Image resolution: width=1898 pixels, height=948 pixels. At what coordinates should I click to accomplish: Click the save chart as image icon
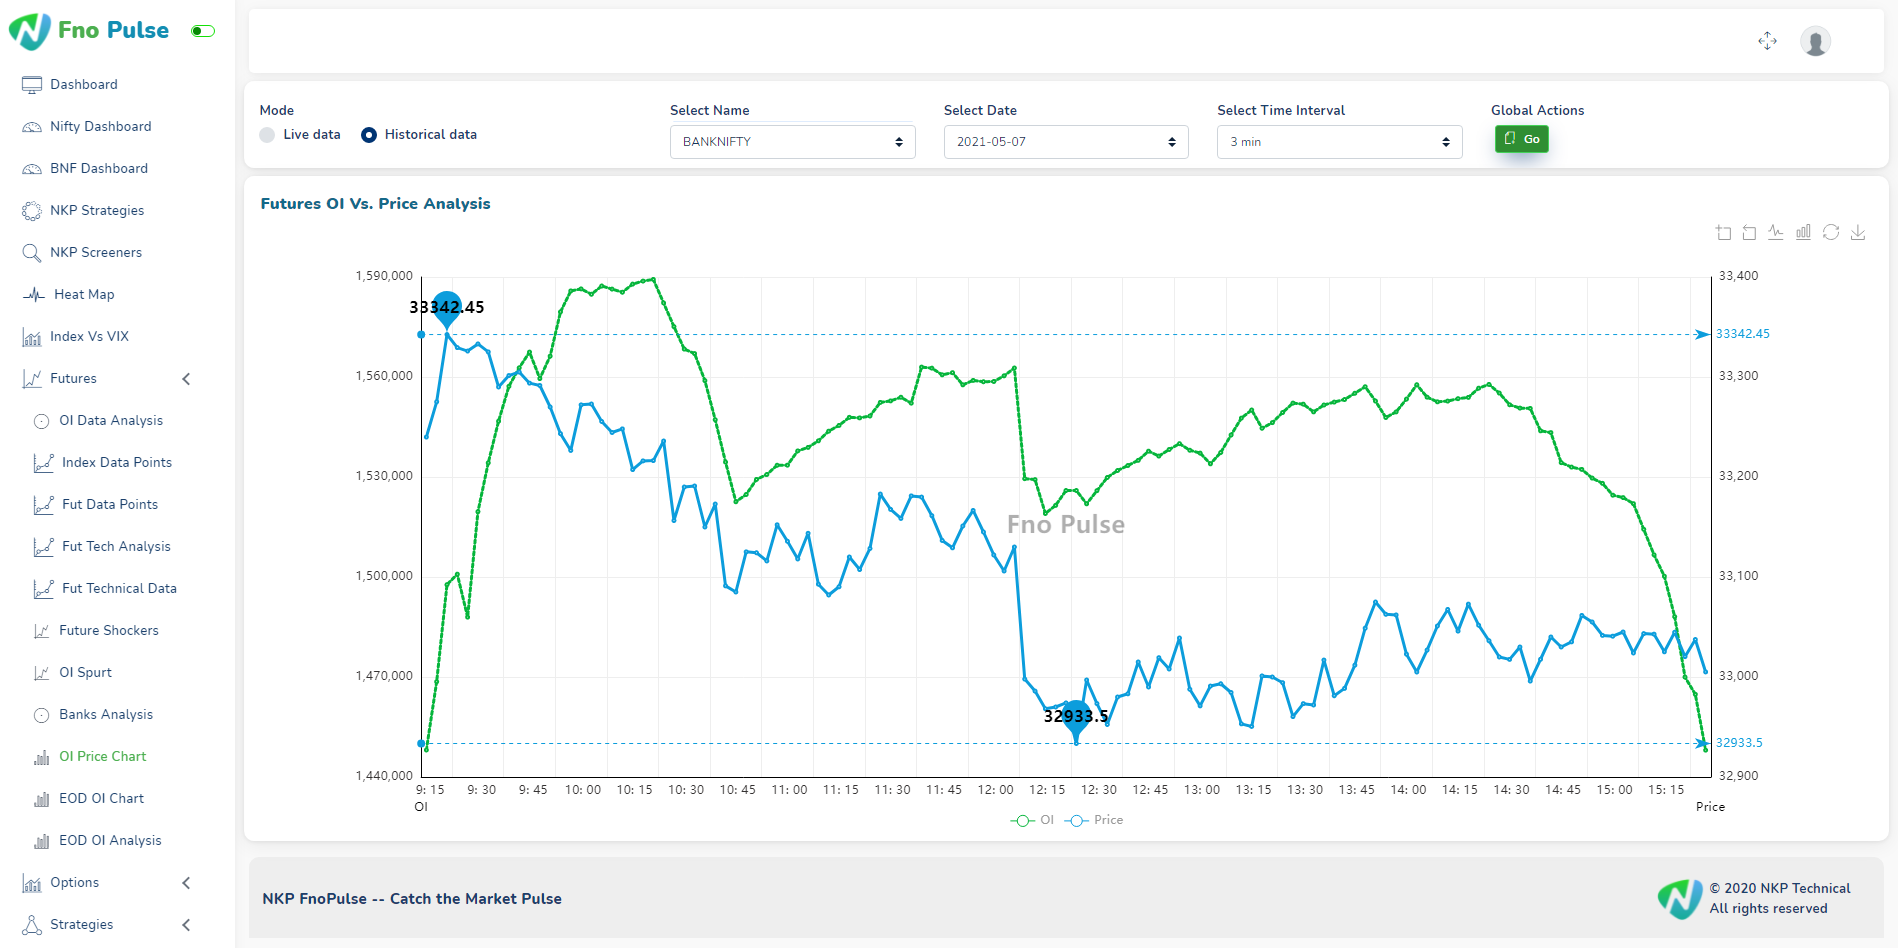pos(1858,232)
